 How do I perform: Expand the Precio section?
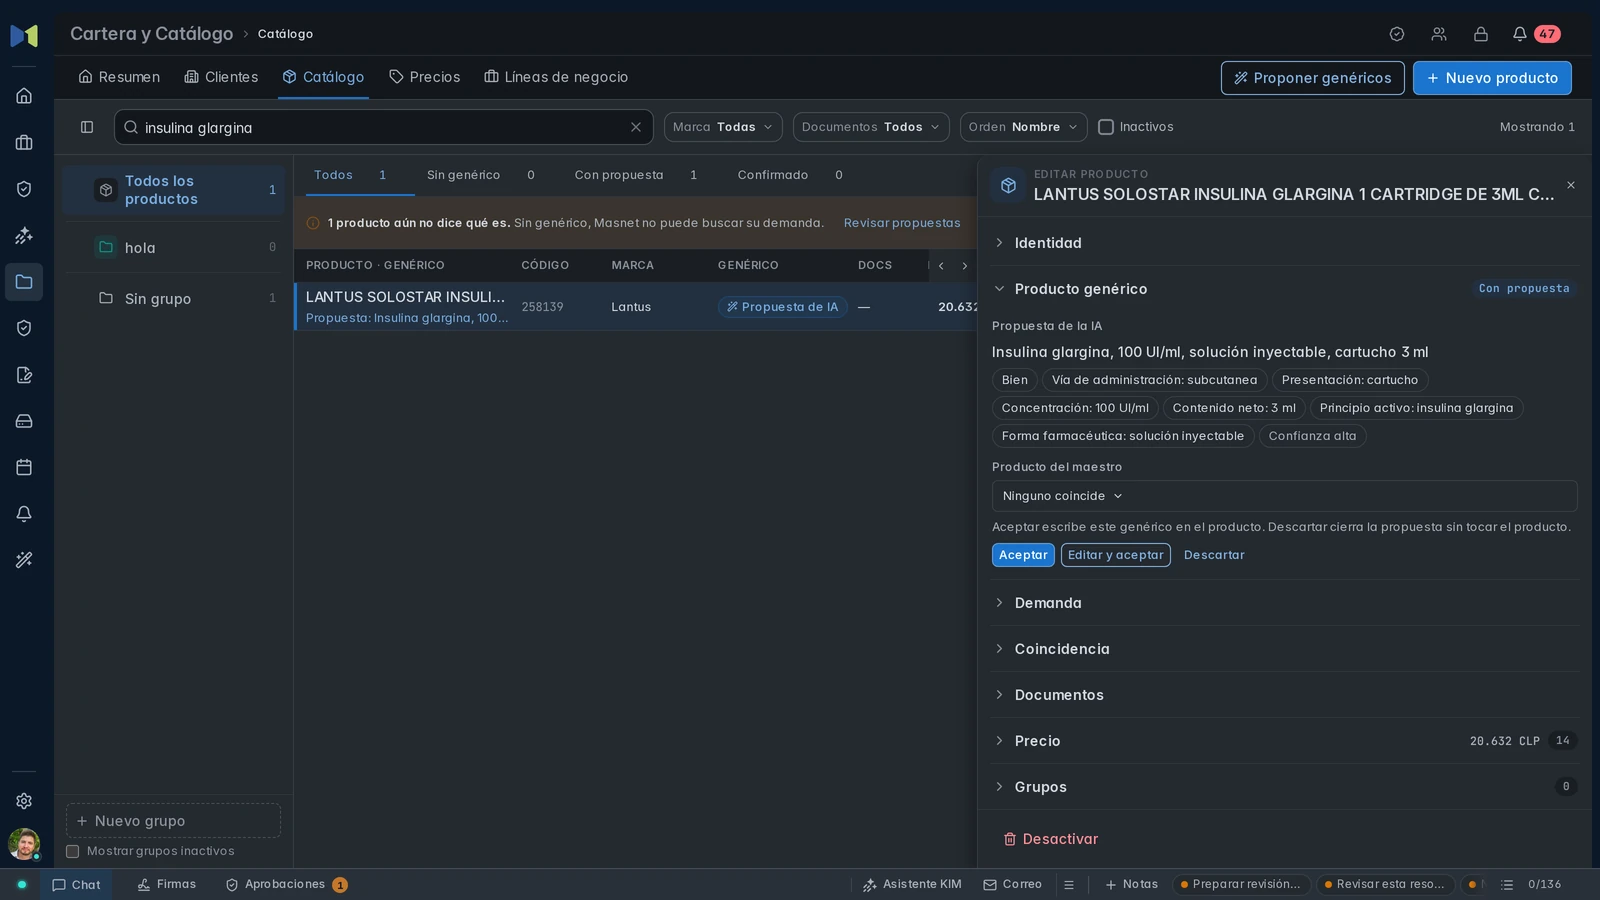coord(1284,741)
